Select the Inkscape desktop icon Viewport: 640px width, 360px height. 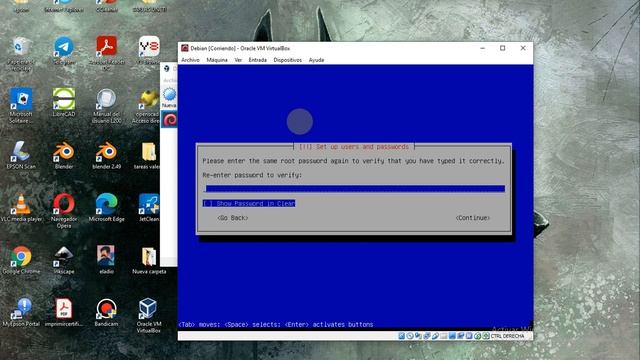64,260
